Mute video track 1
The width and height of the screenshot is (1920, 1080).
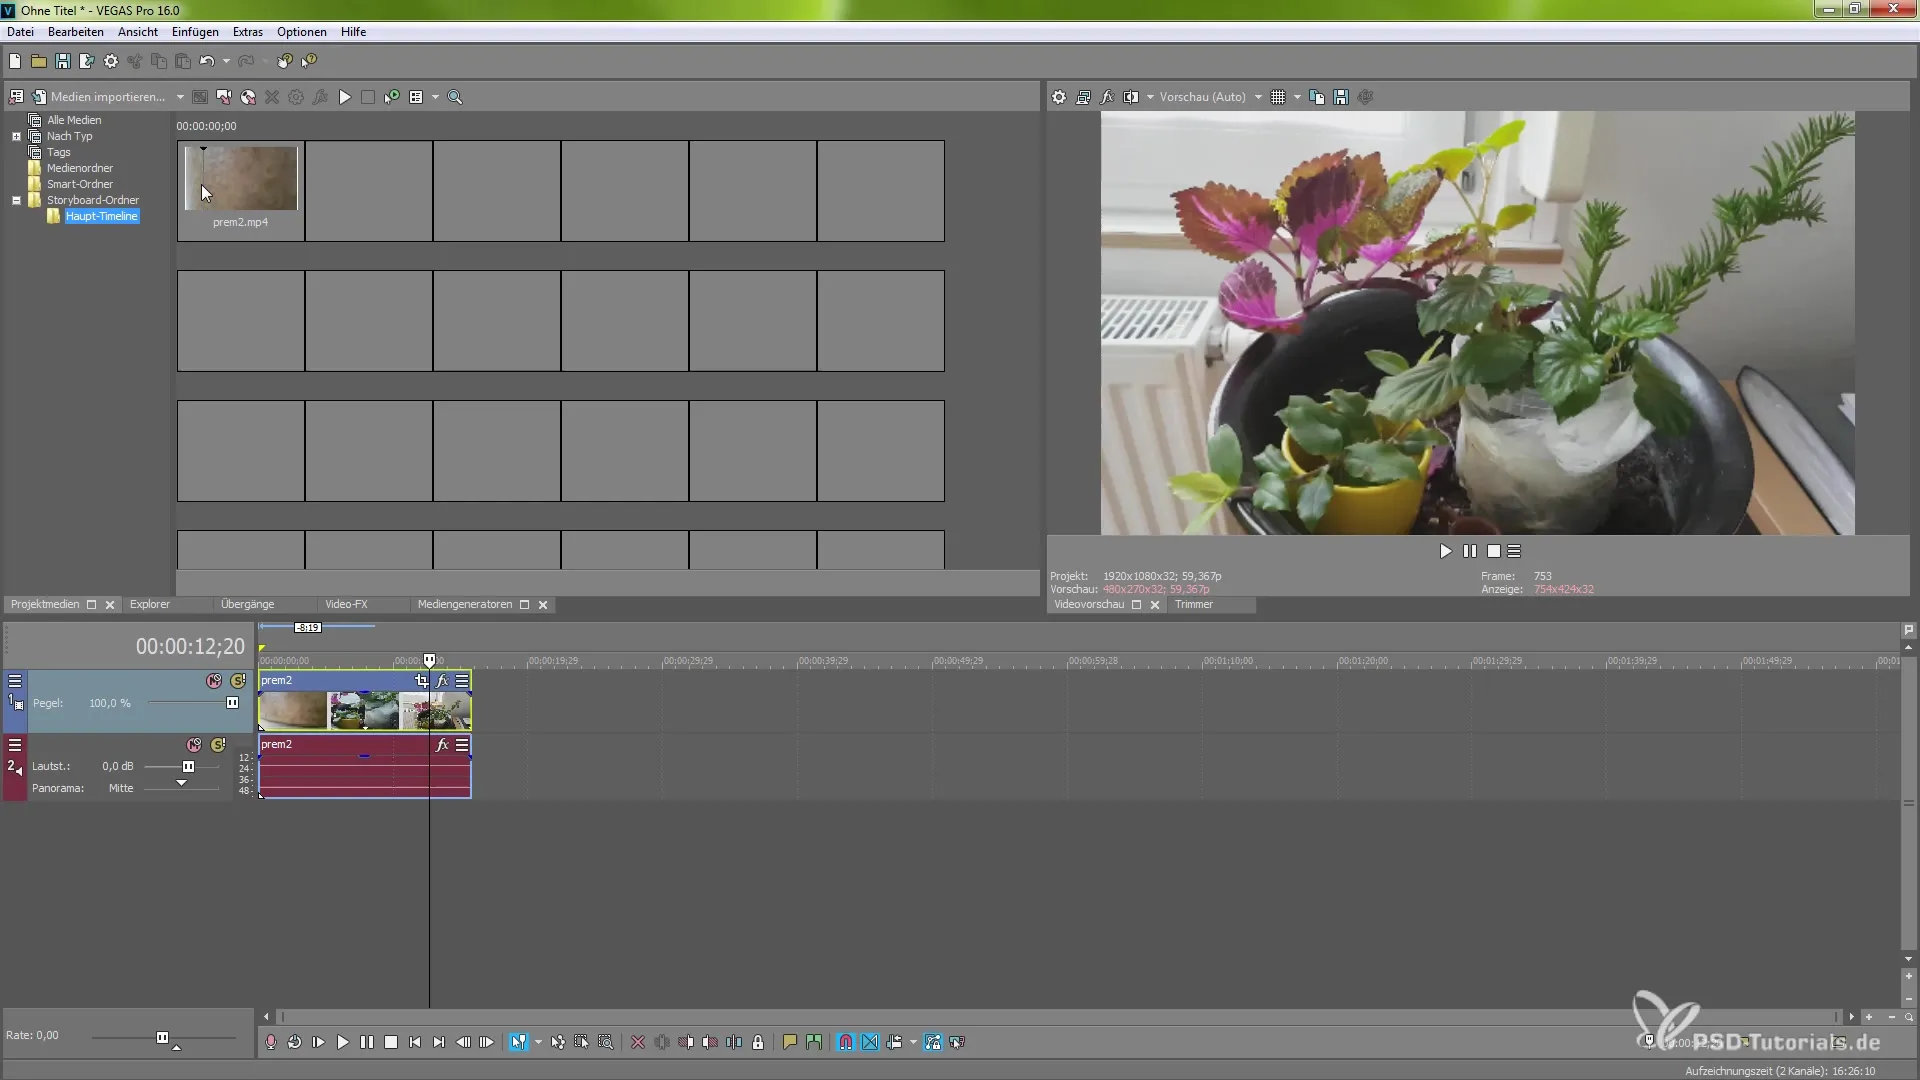214,681
